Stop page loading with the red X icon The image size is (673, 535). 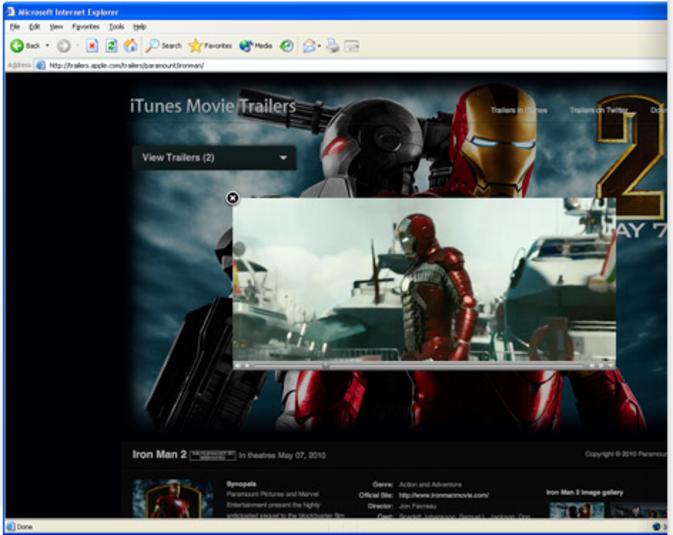[92, 46]
